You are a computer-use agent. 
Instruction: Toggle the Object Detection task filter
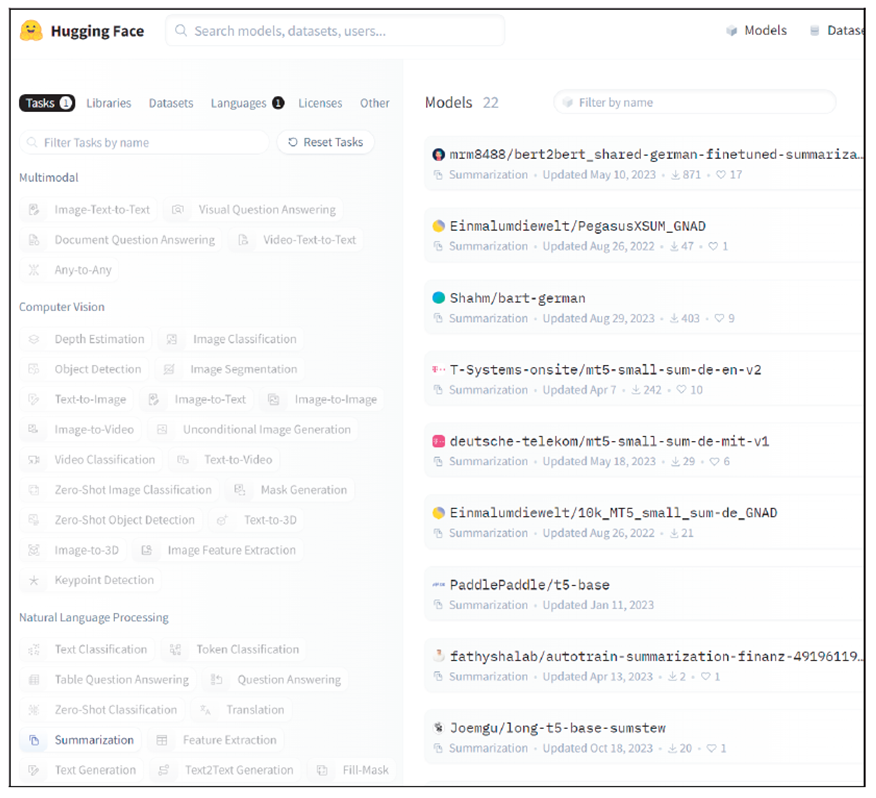point(84,369)
